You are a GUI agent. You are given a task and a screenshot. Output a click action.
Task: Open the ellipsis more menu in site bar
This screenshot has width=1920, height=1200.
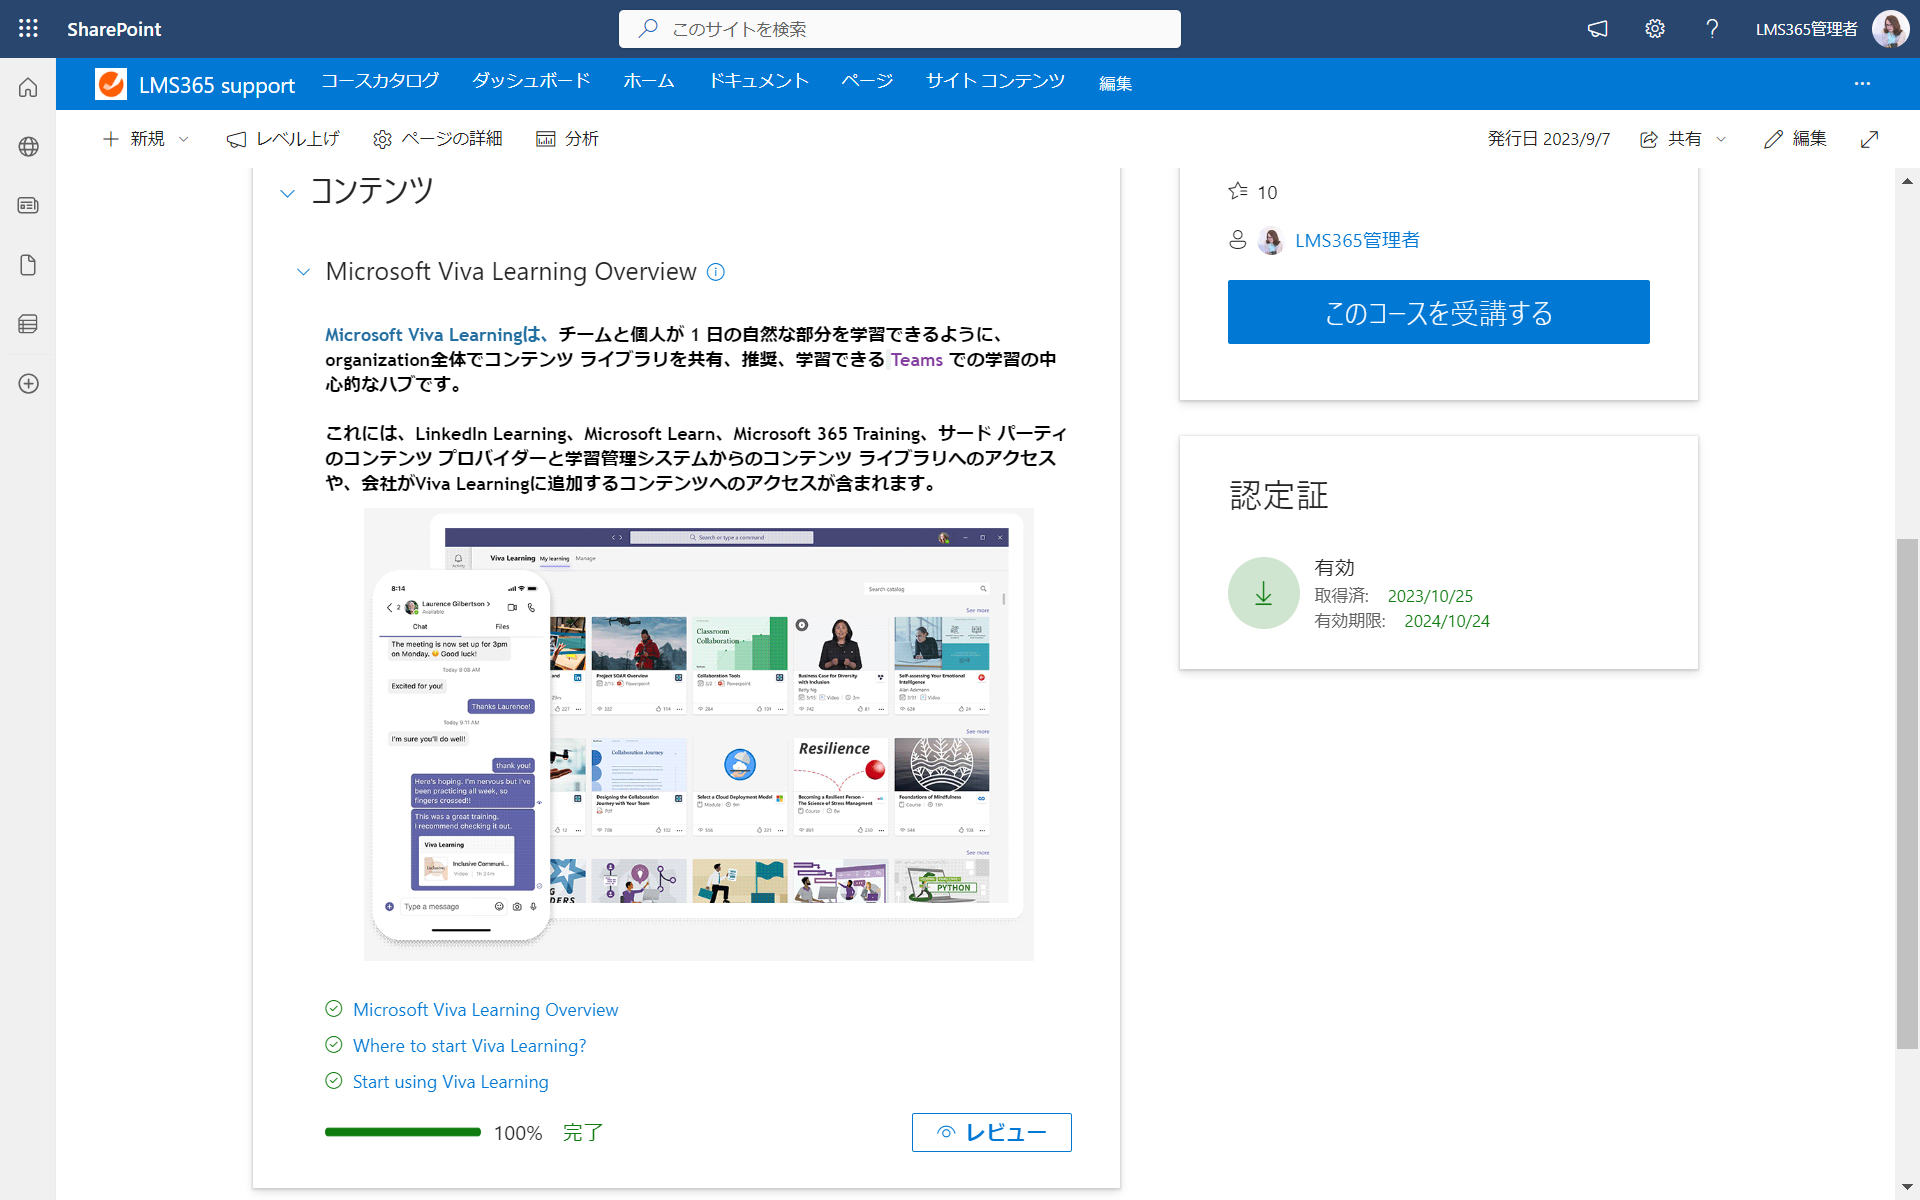pos(1862,84)
